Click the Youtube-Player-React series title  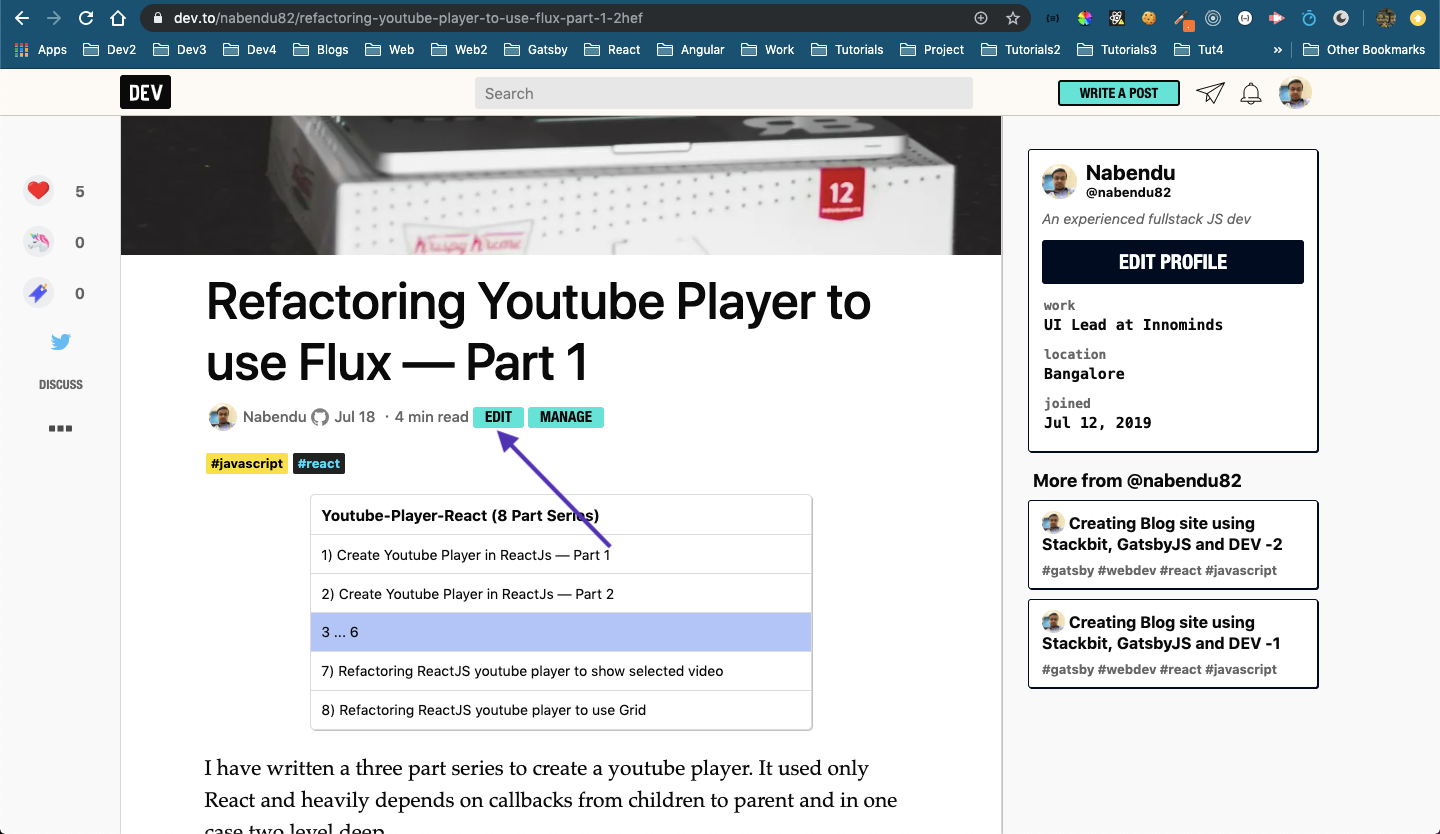coord(460,516)
